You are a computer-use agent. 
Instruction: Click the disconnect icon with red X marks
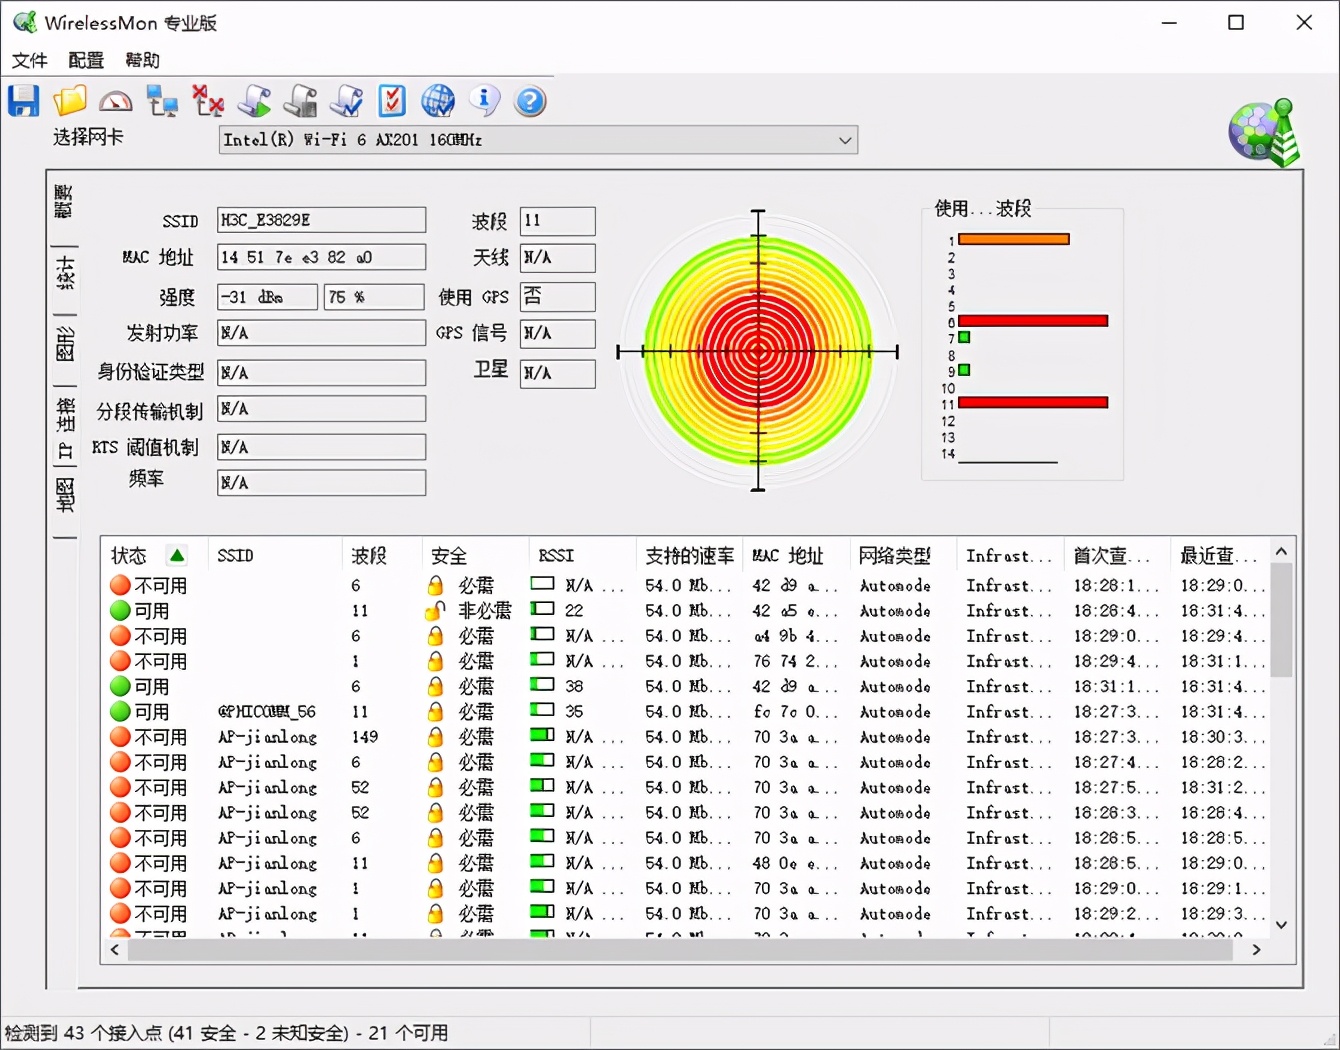(x=208, y=101)
